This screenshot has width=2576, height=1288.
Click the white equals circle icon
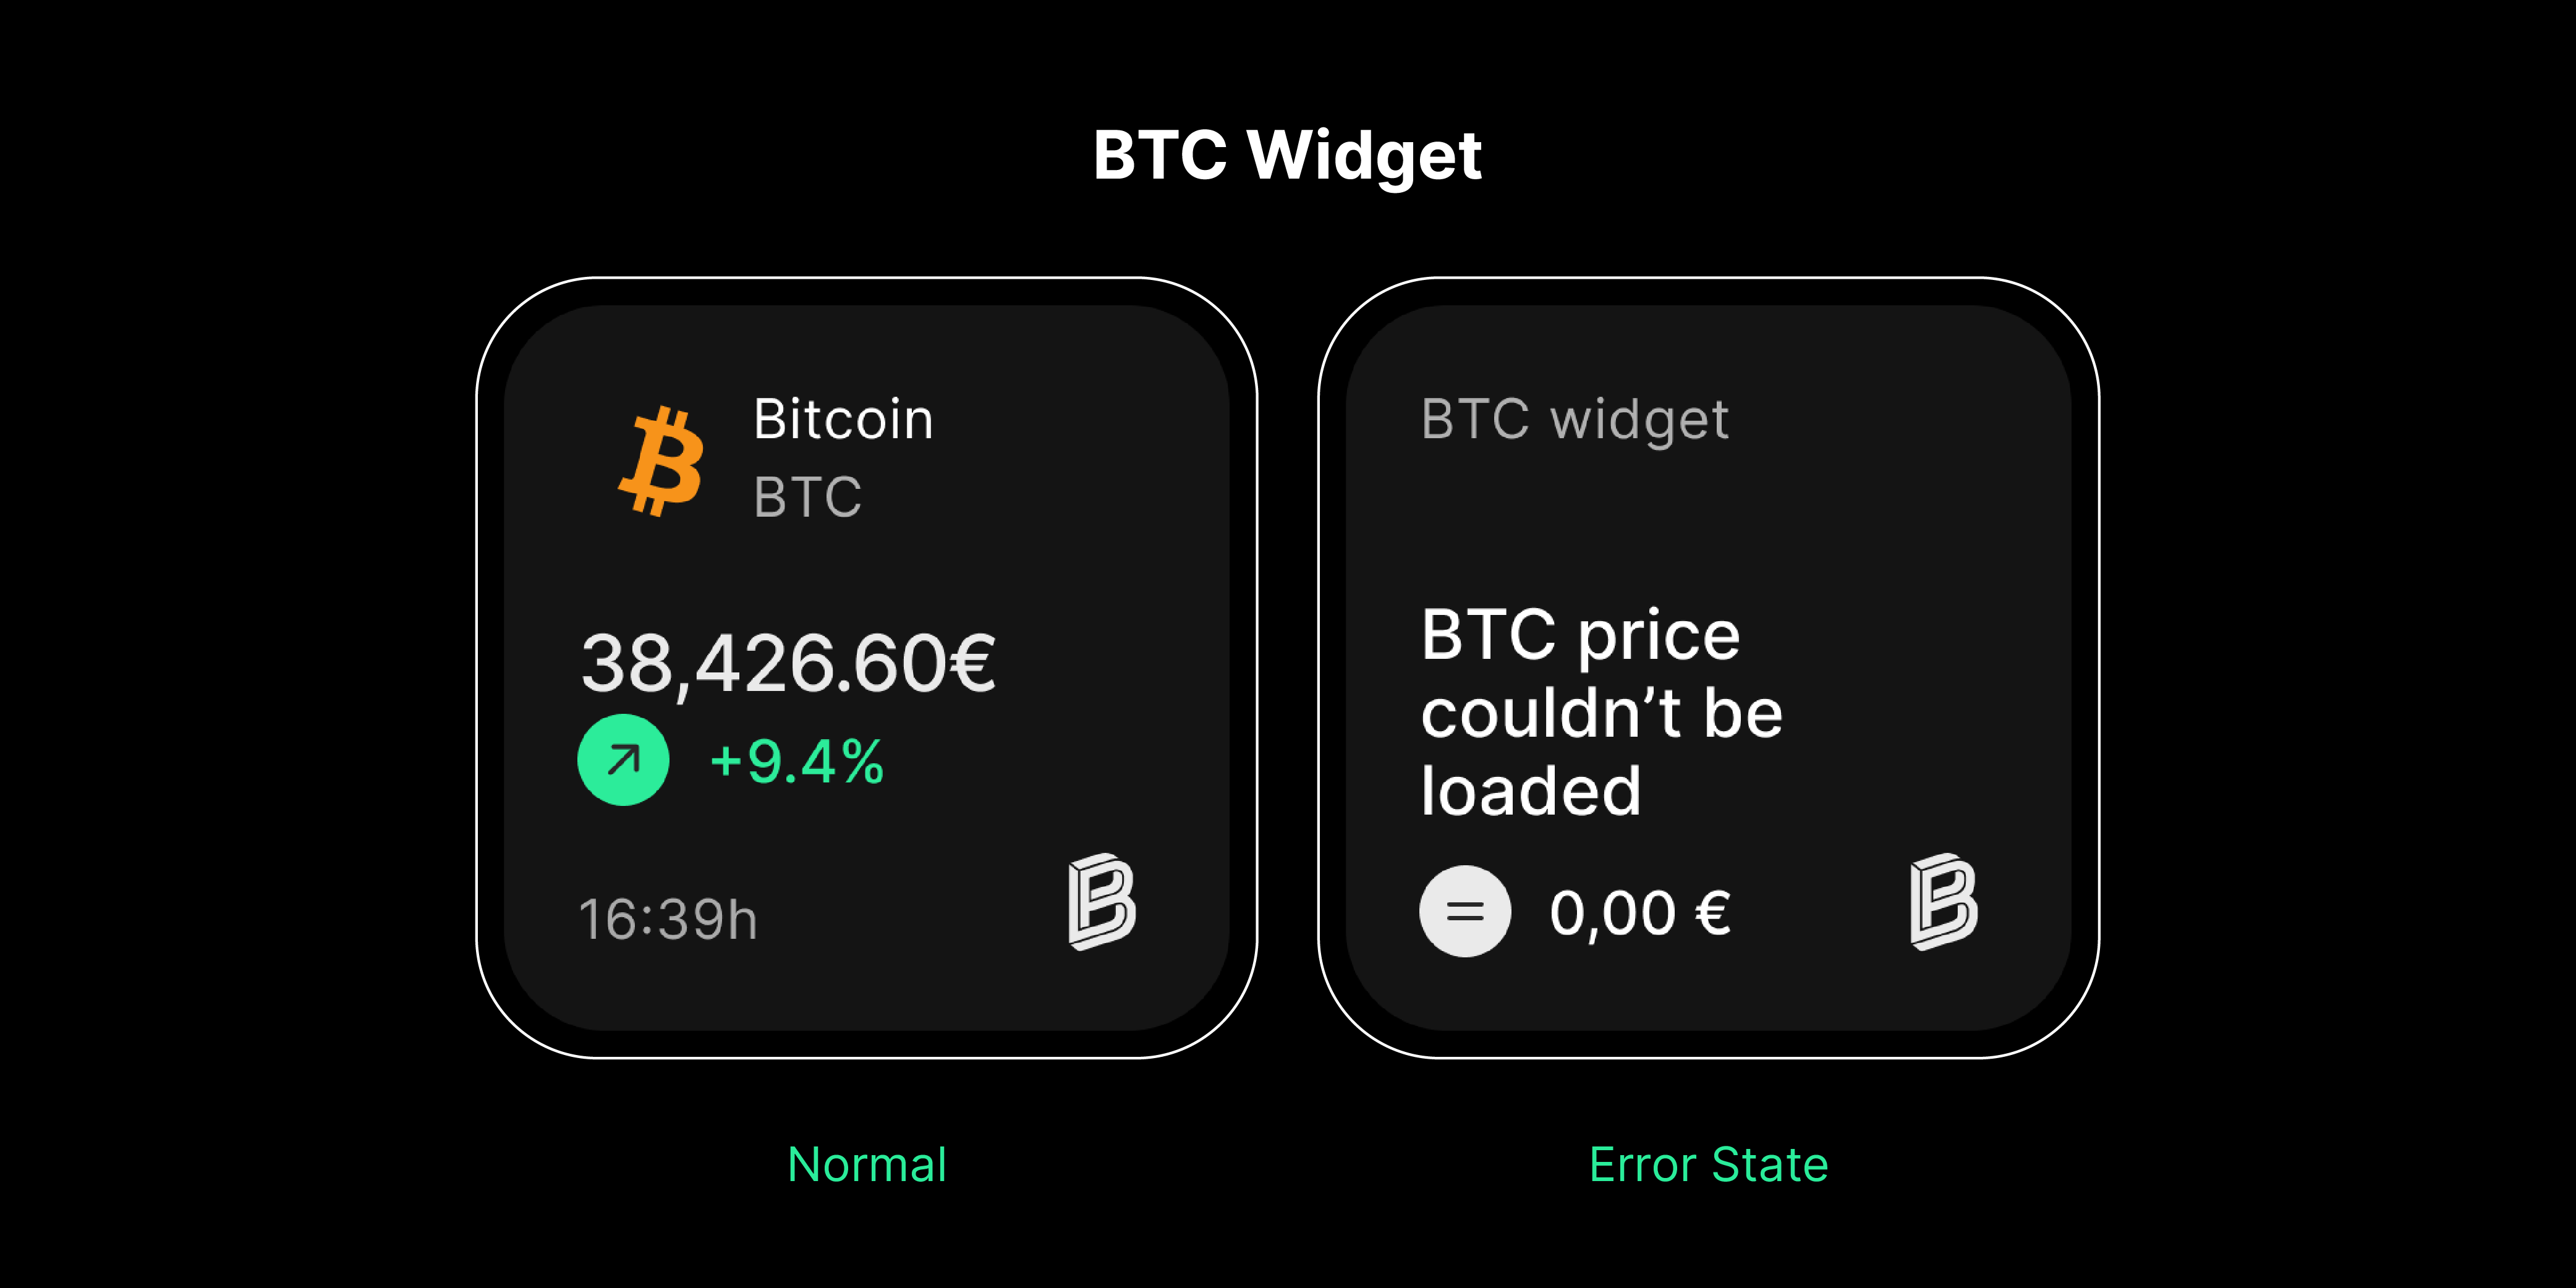(1464, 910)
